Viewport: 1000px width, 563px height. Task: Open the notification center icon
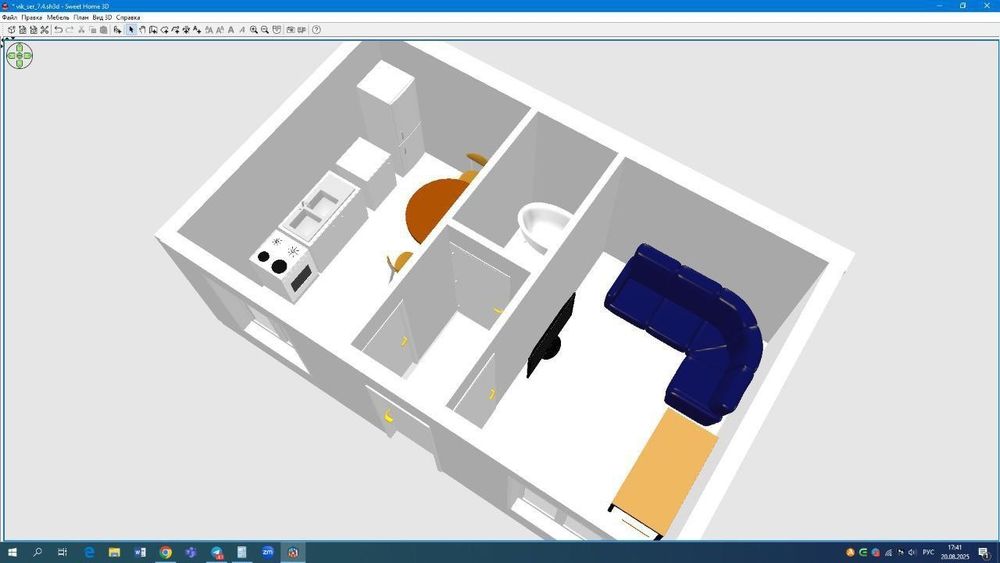click(985, 553)
